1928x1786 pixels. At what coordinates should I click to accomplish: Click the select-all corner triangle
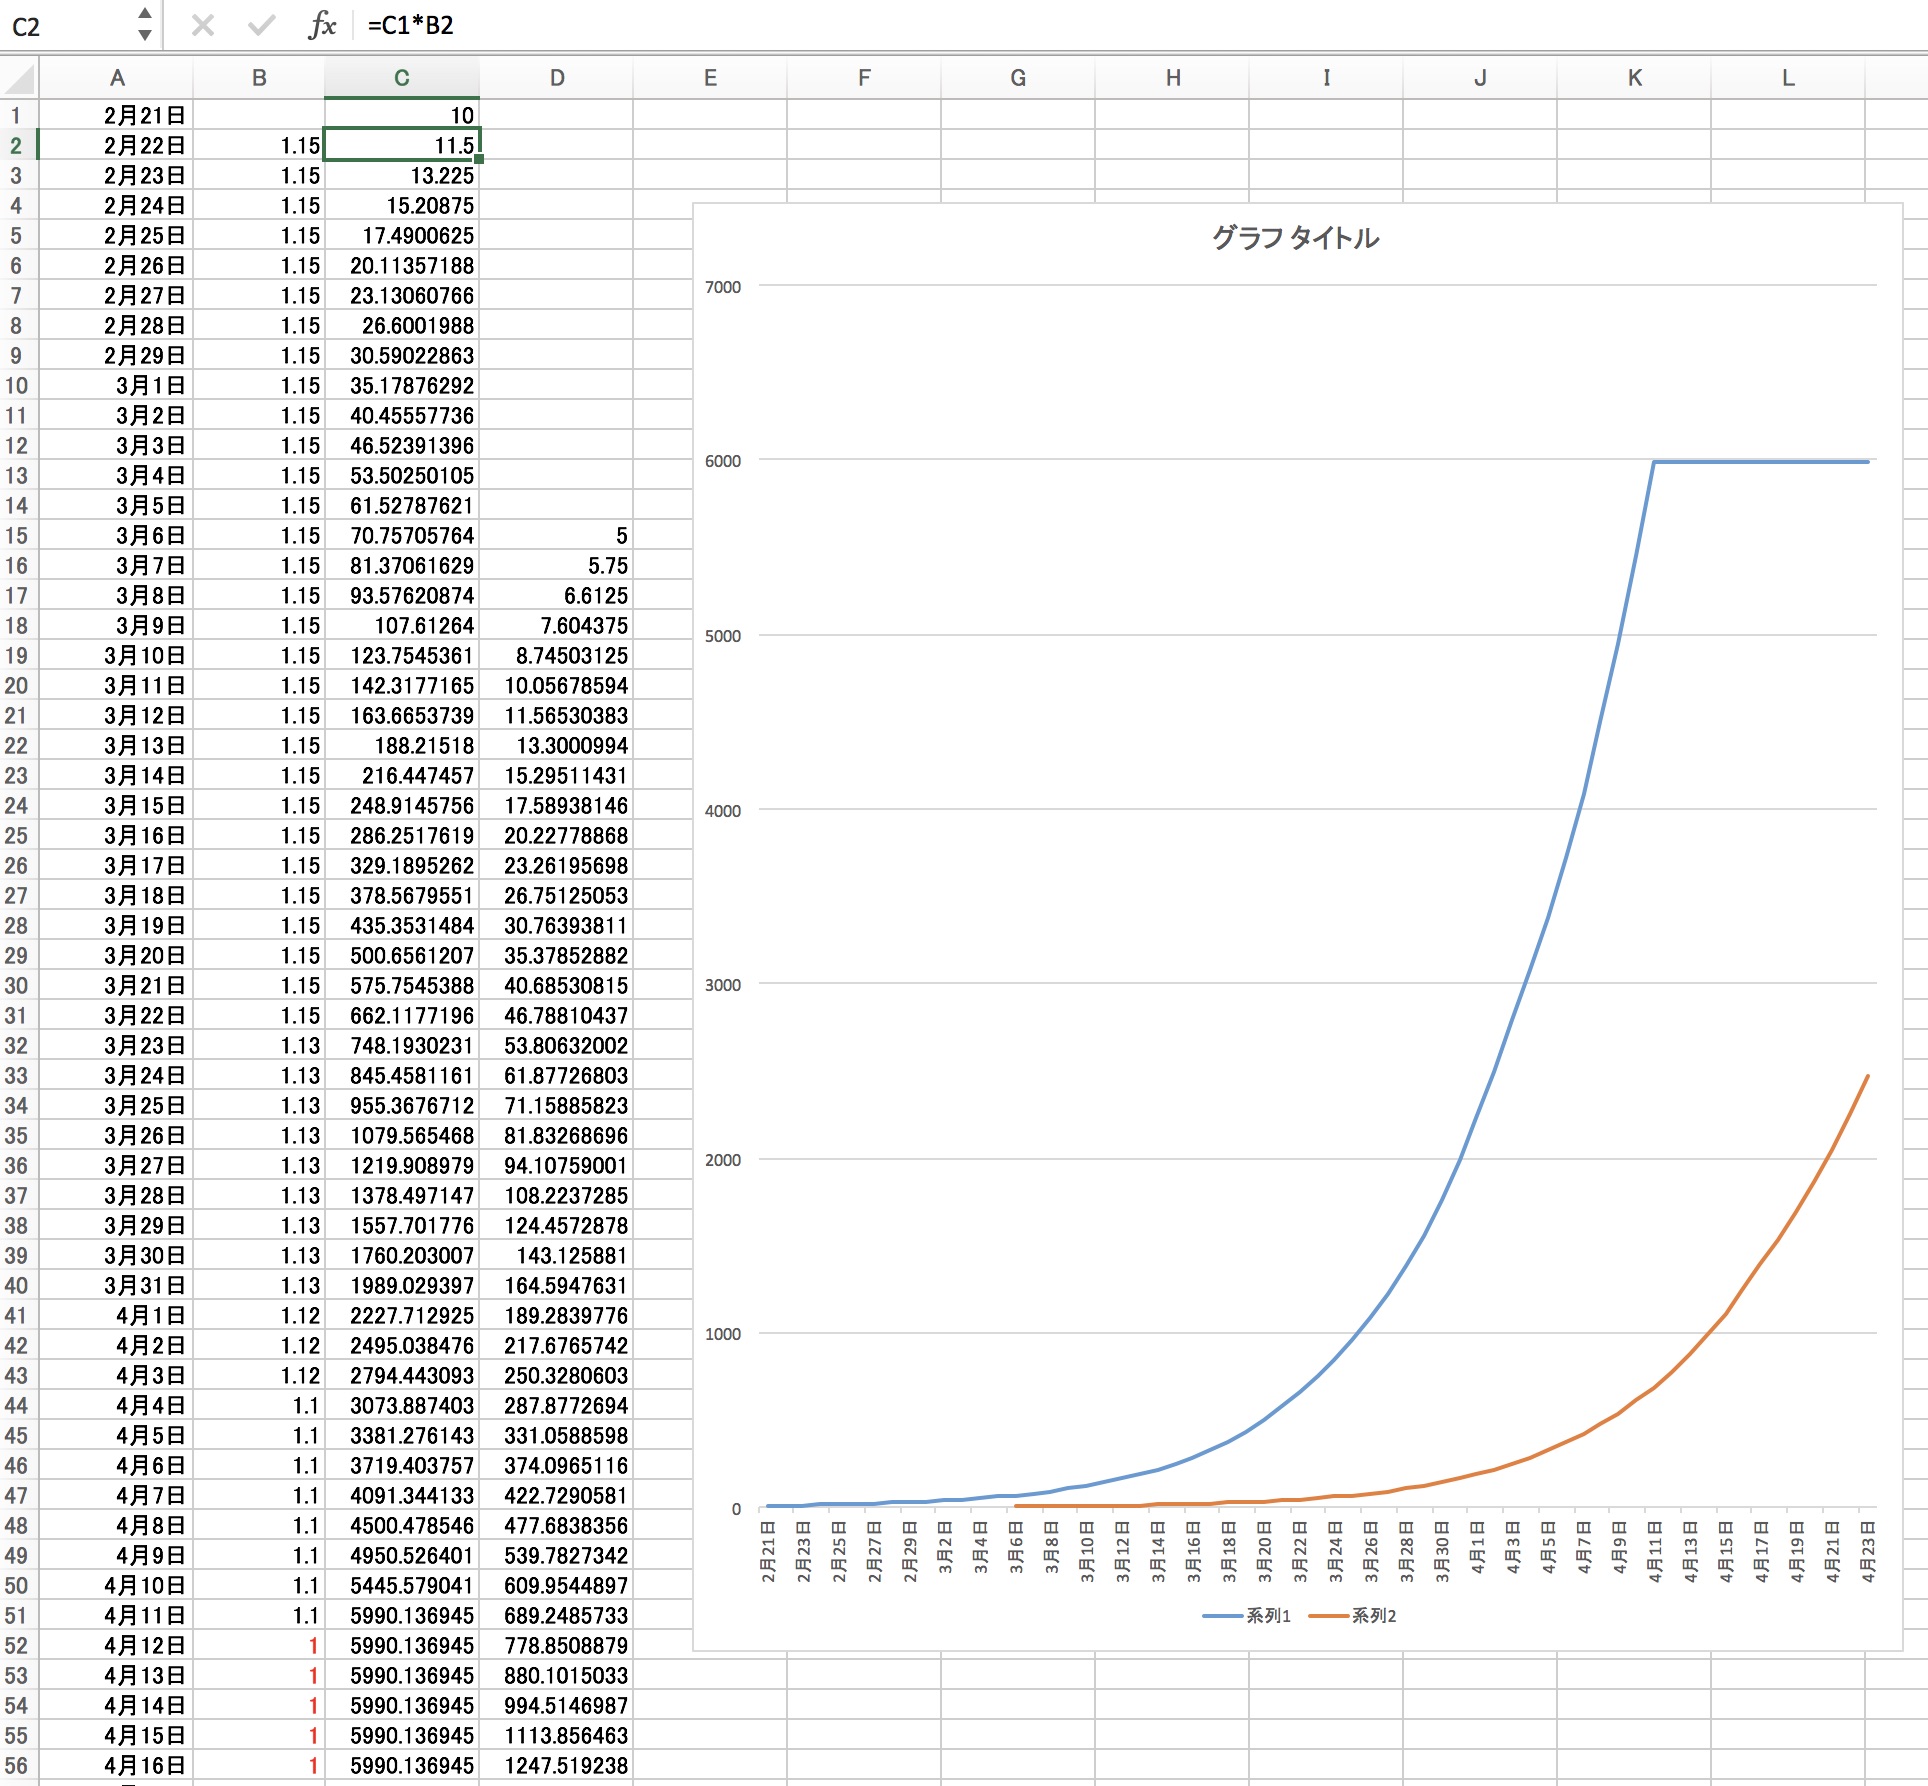[20, 78]
